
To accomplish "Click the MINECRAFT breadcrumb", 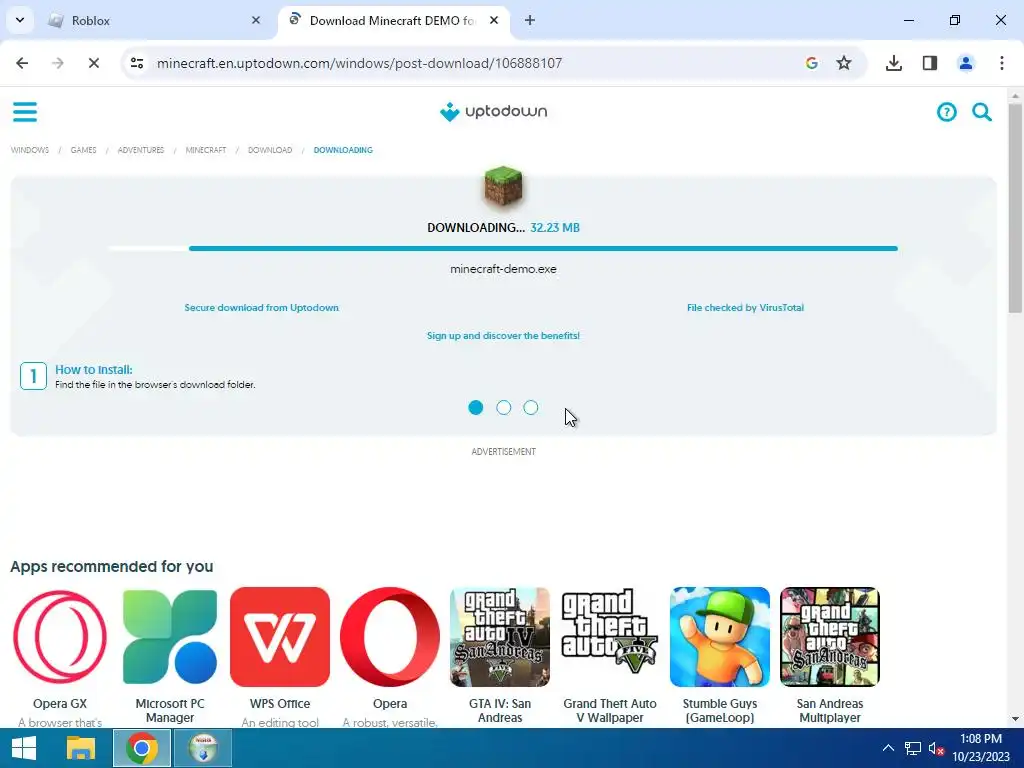I will [206, 150].
